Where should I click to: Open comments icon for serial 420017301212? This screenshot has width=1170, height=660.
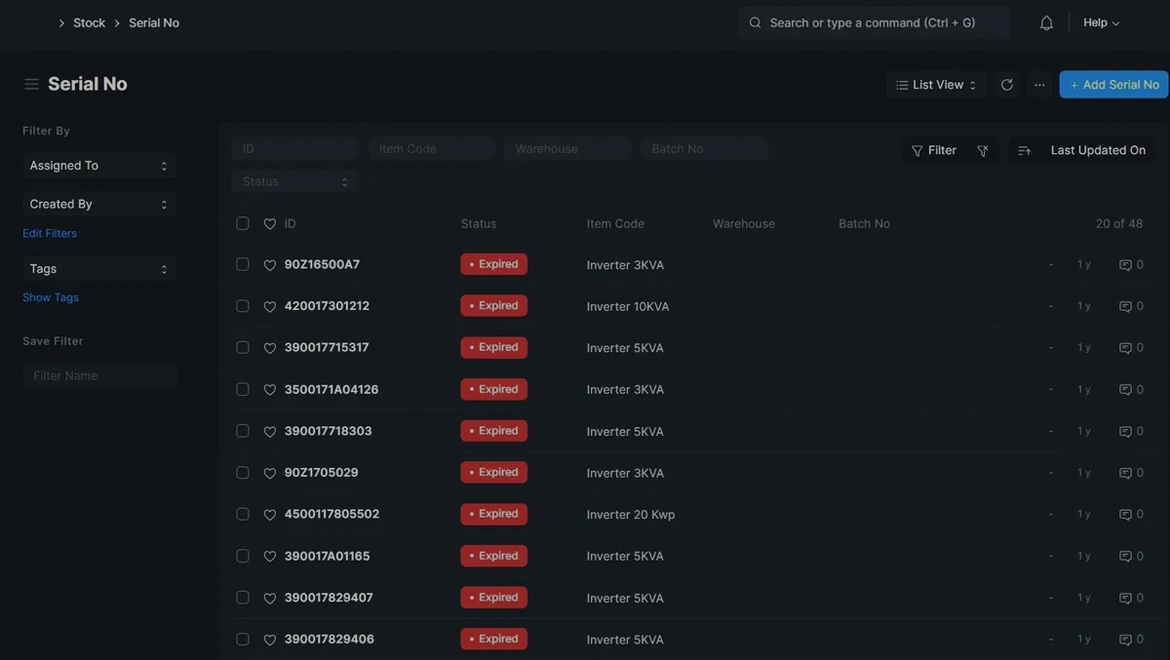click(x=1125, y=306)
